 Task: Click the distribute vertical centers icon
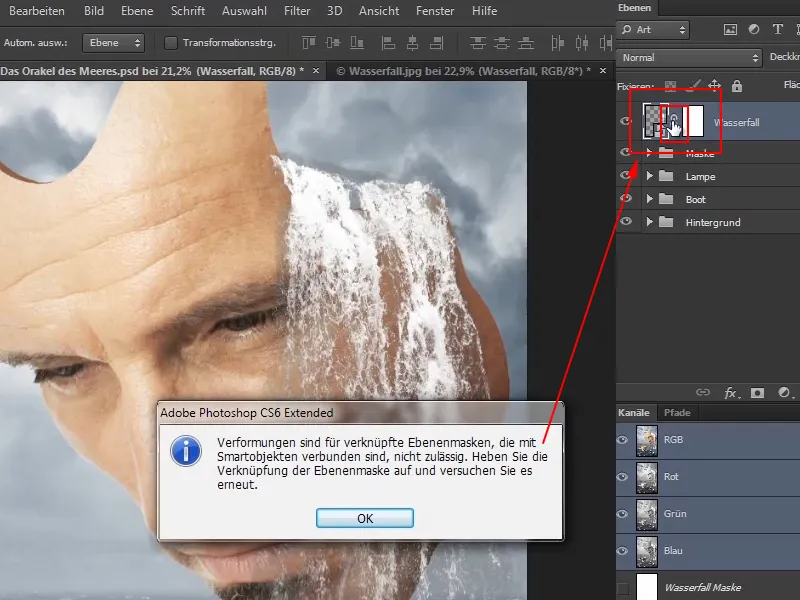502,43
